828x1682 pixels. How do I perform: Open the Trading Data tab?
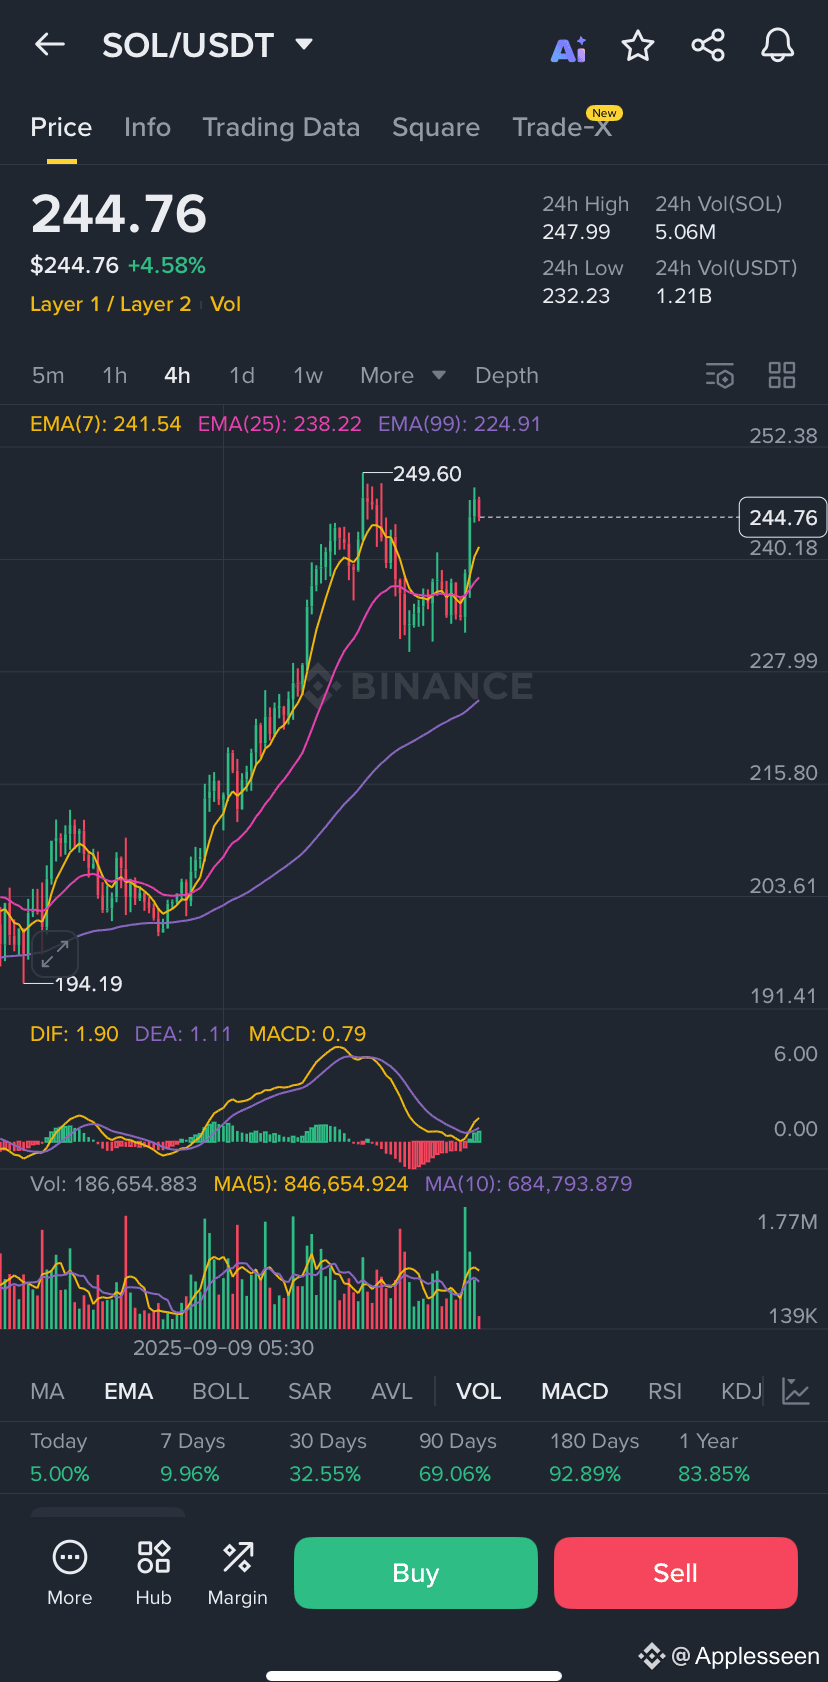(281, 127)
